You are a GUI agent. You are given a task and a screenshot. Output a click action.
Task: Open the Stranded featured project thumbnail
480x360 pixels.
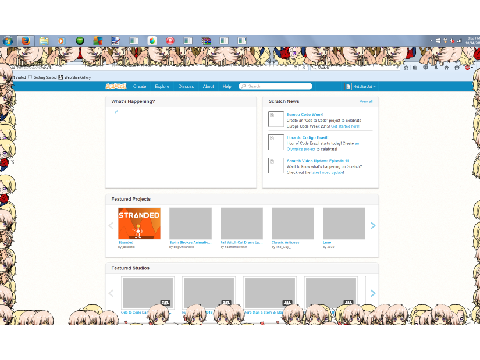point(139,223)
